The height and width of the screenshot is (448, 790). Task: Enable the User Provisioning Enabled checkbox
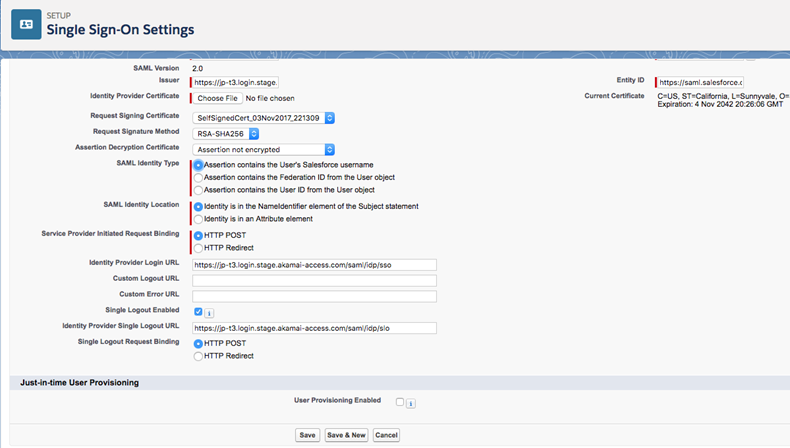pos(400,402)
